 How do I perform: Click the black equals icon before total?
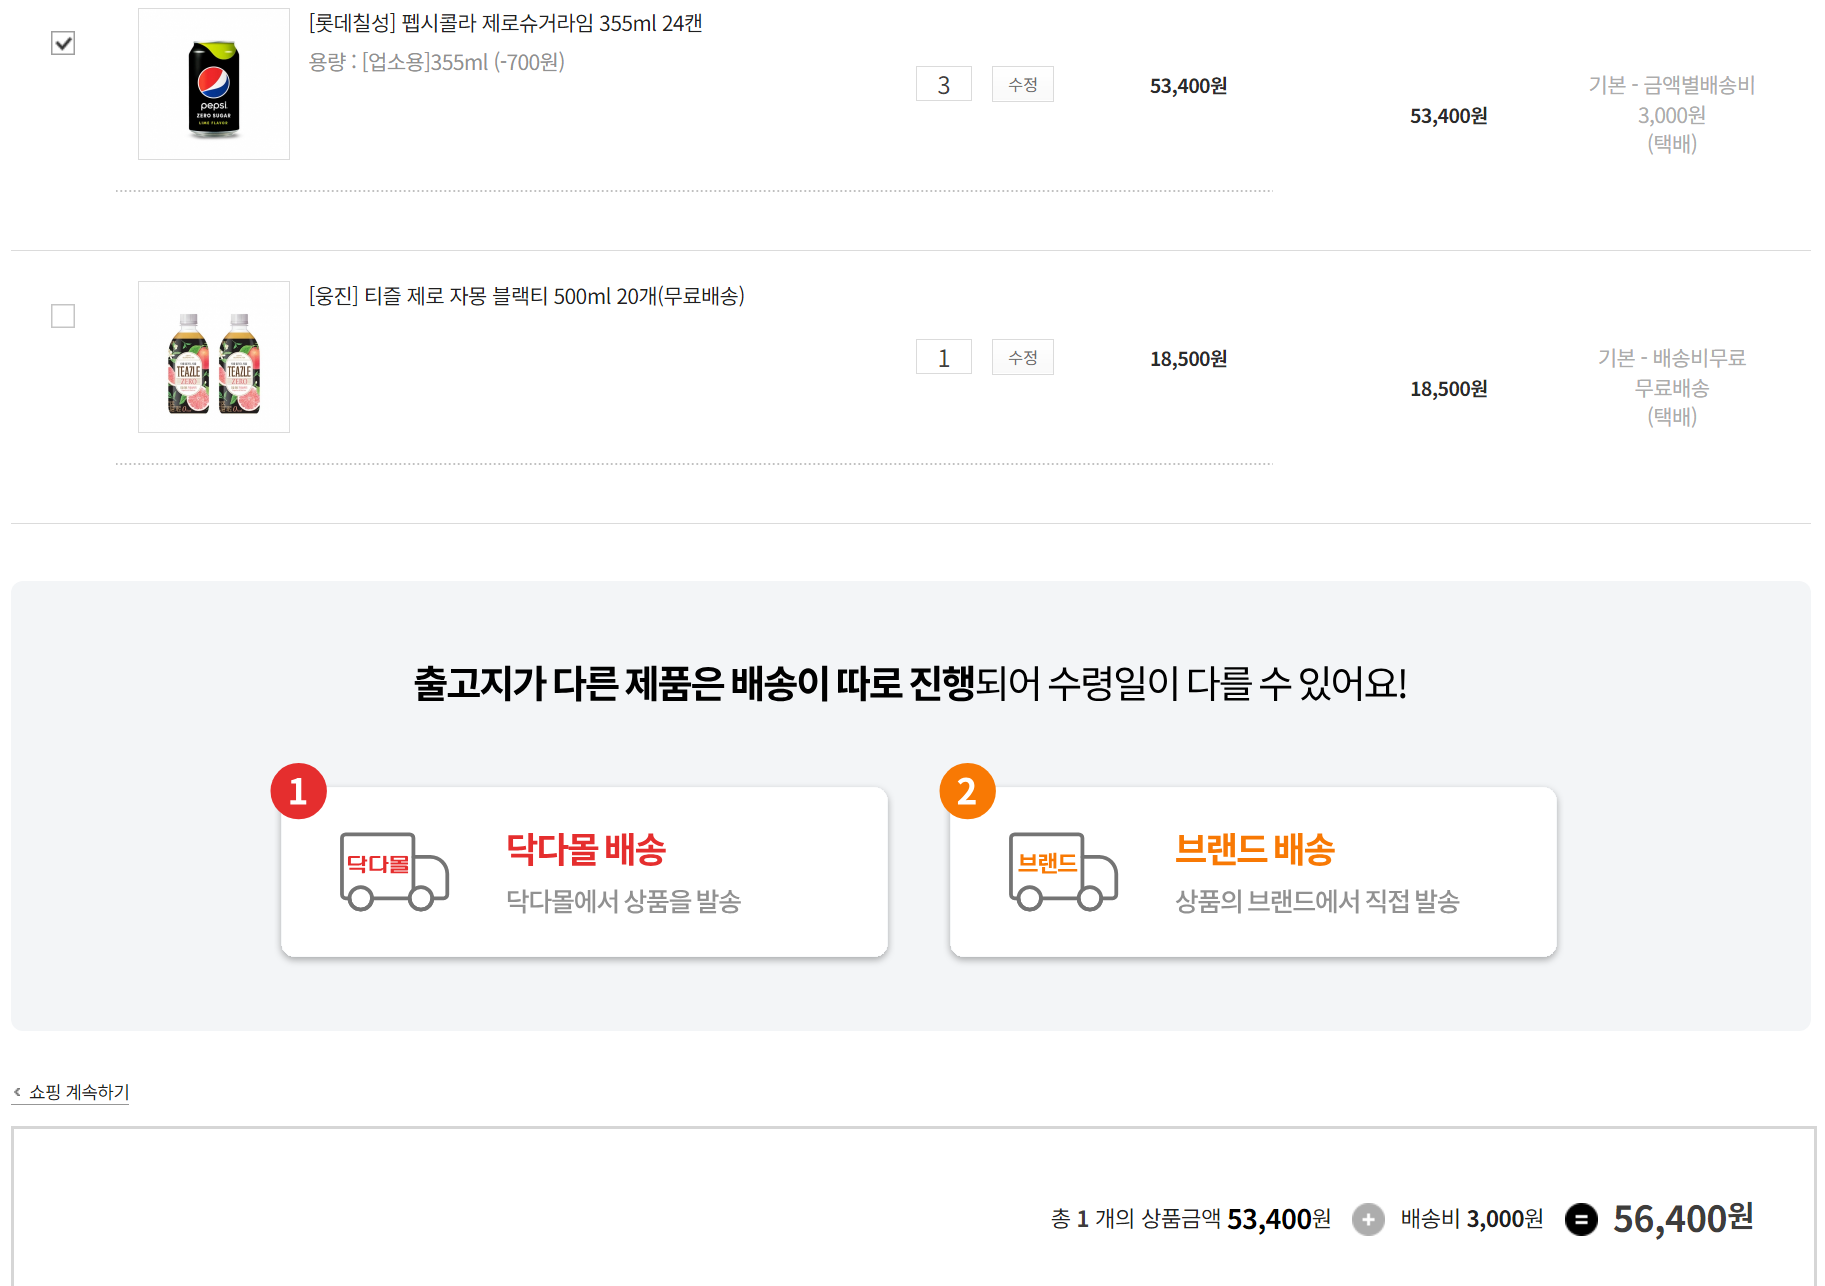[1581, 1219]
